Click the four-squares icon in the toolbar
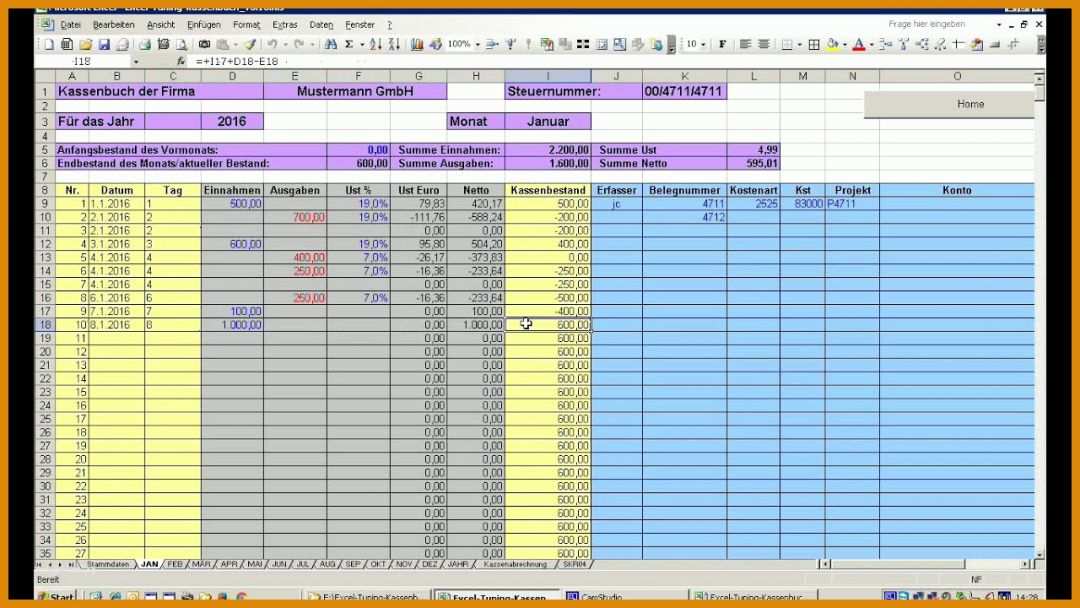 click(x=583, y=44)
